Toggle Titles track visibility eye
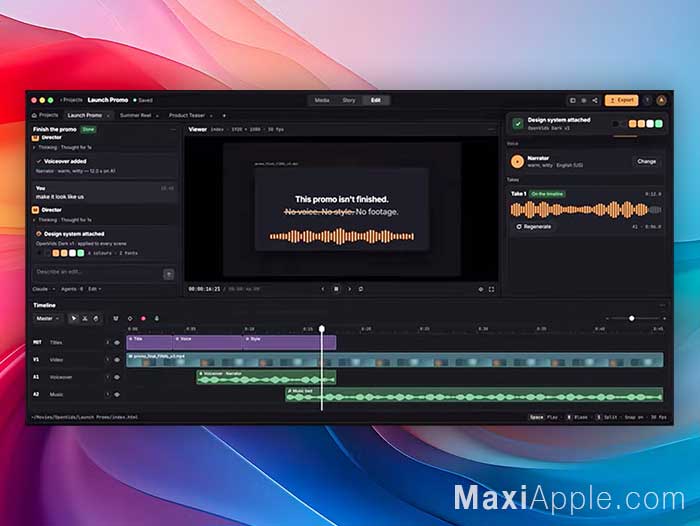 coord(117,343)
